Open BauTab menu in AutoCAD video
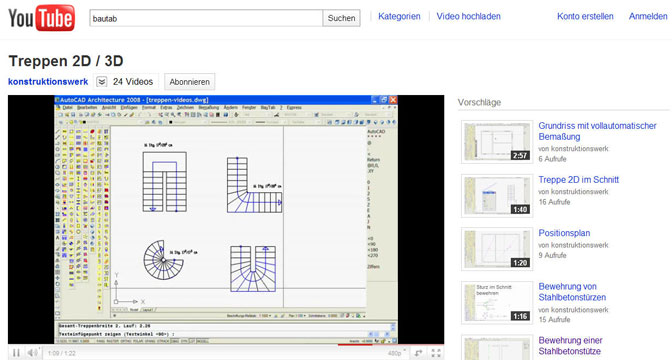Viewport: 672px width, 360px height. coord(268,108)
